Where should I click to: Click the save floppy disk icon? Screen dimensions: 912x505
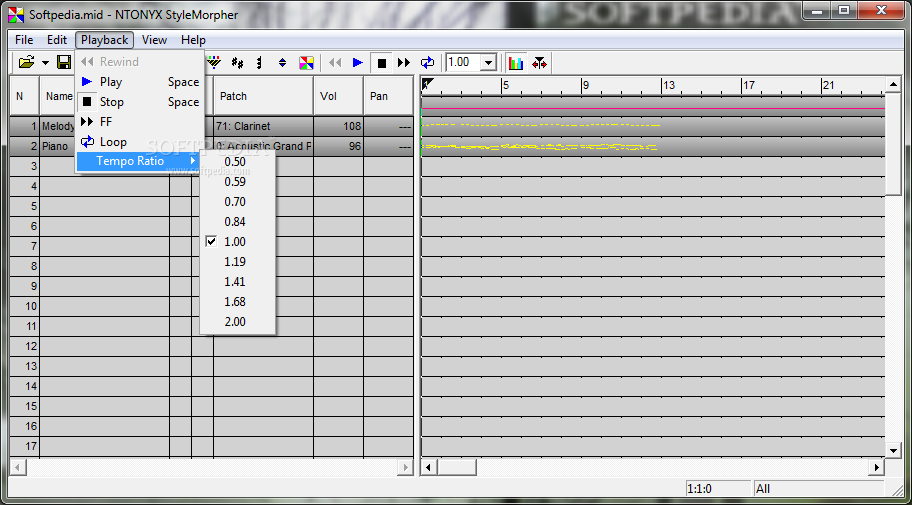tap(63, 62)
